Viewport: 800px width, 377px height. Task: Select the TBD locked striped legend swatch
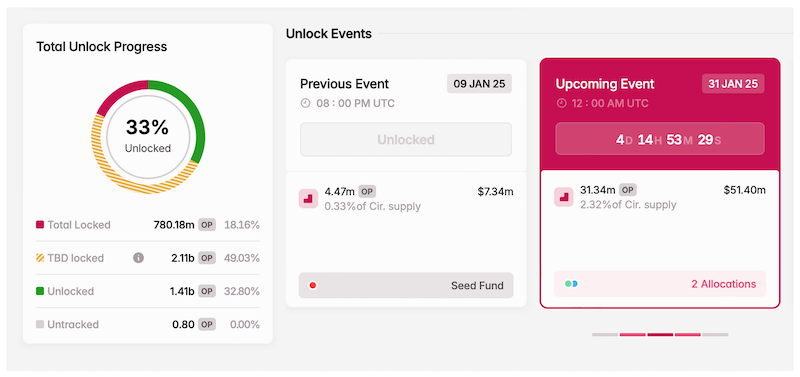[40, 258]
